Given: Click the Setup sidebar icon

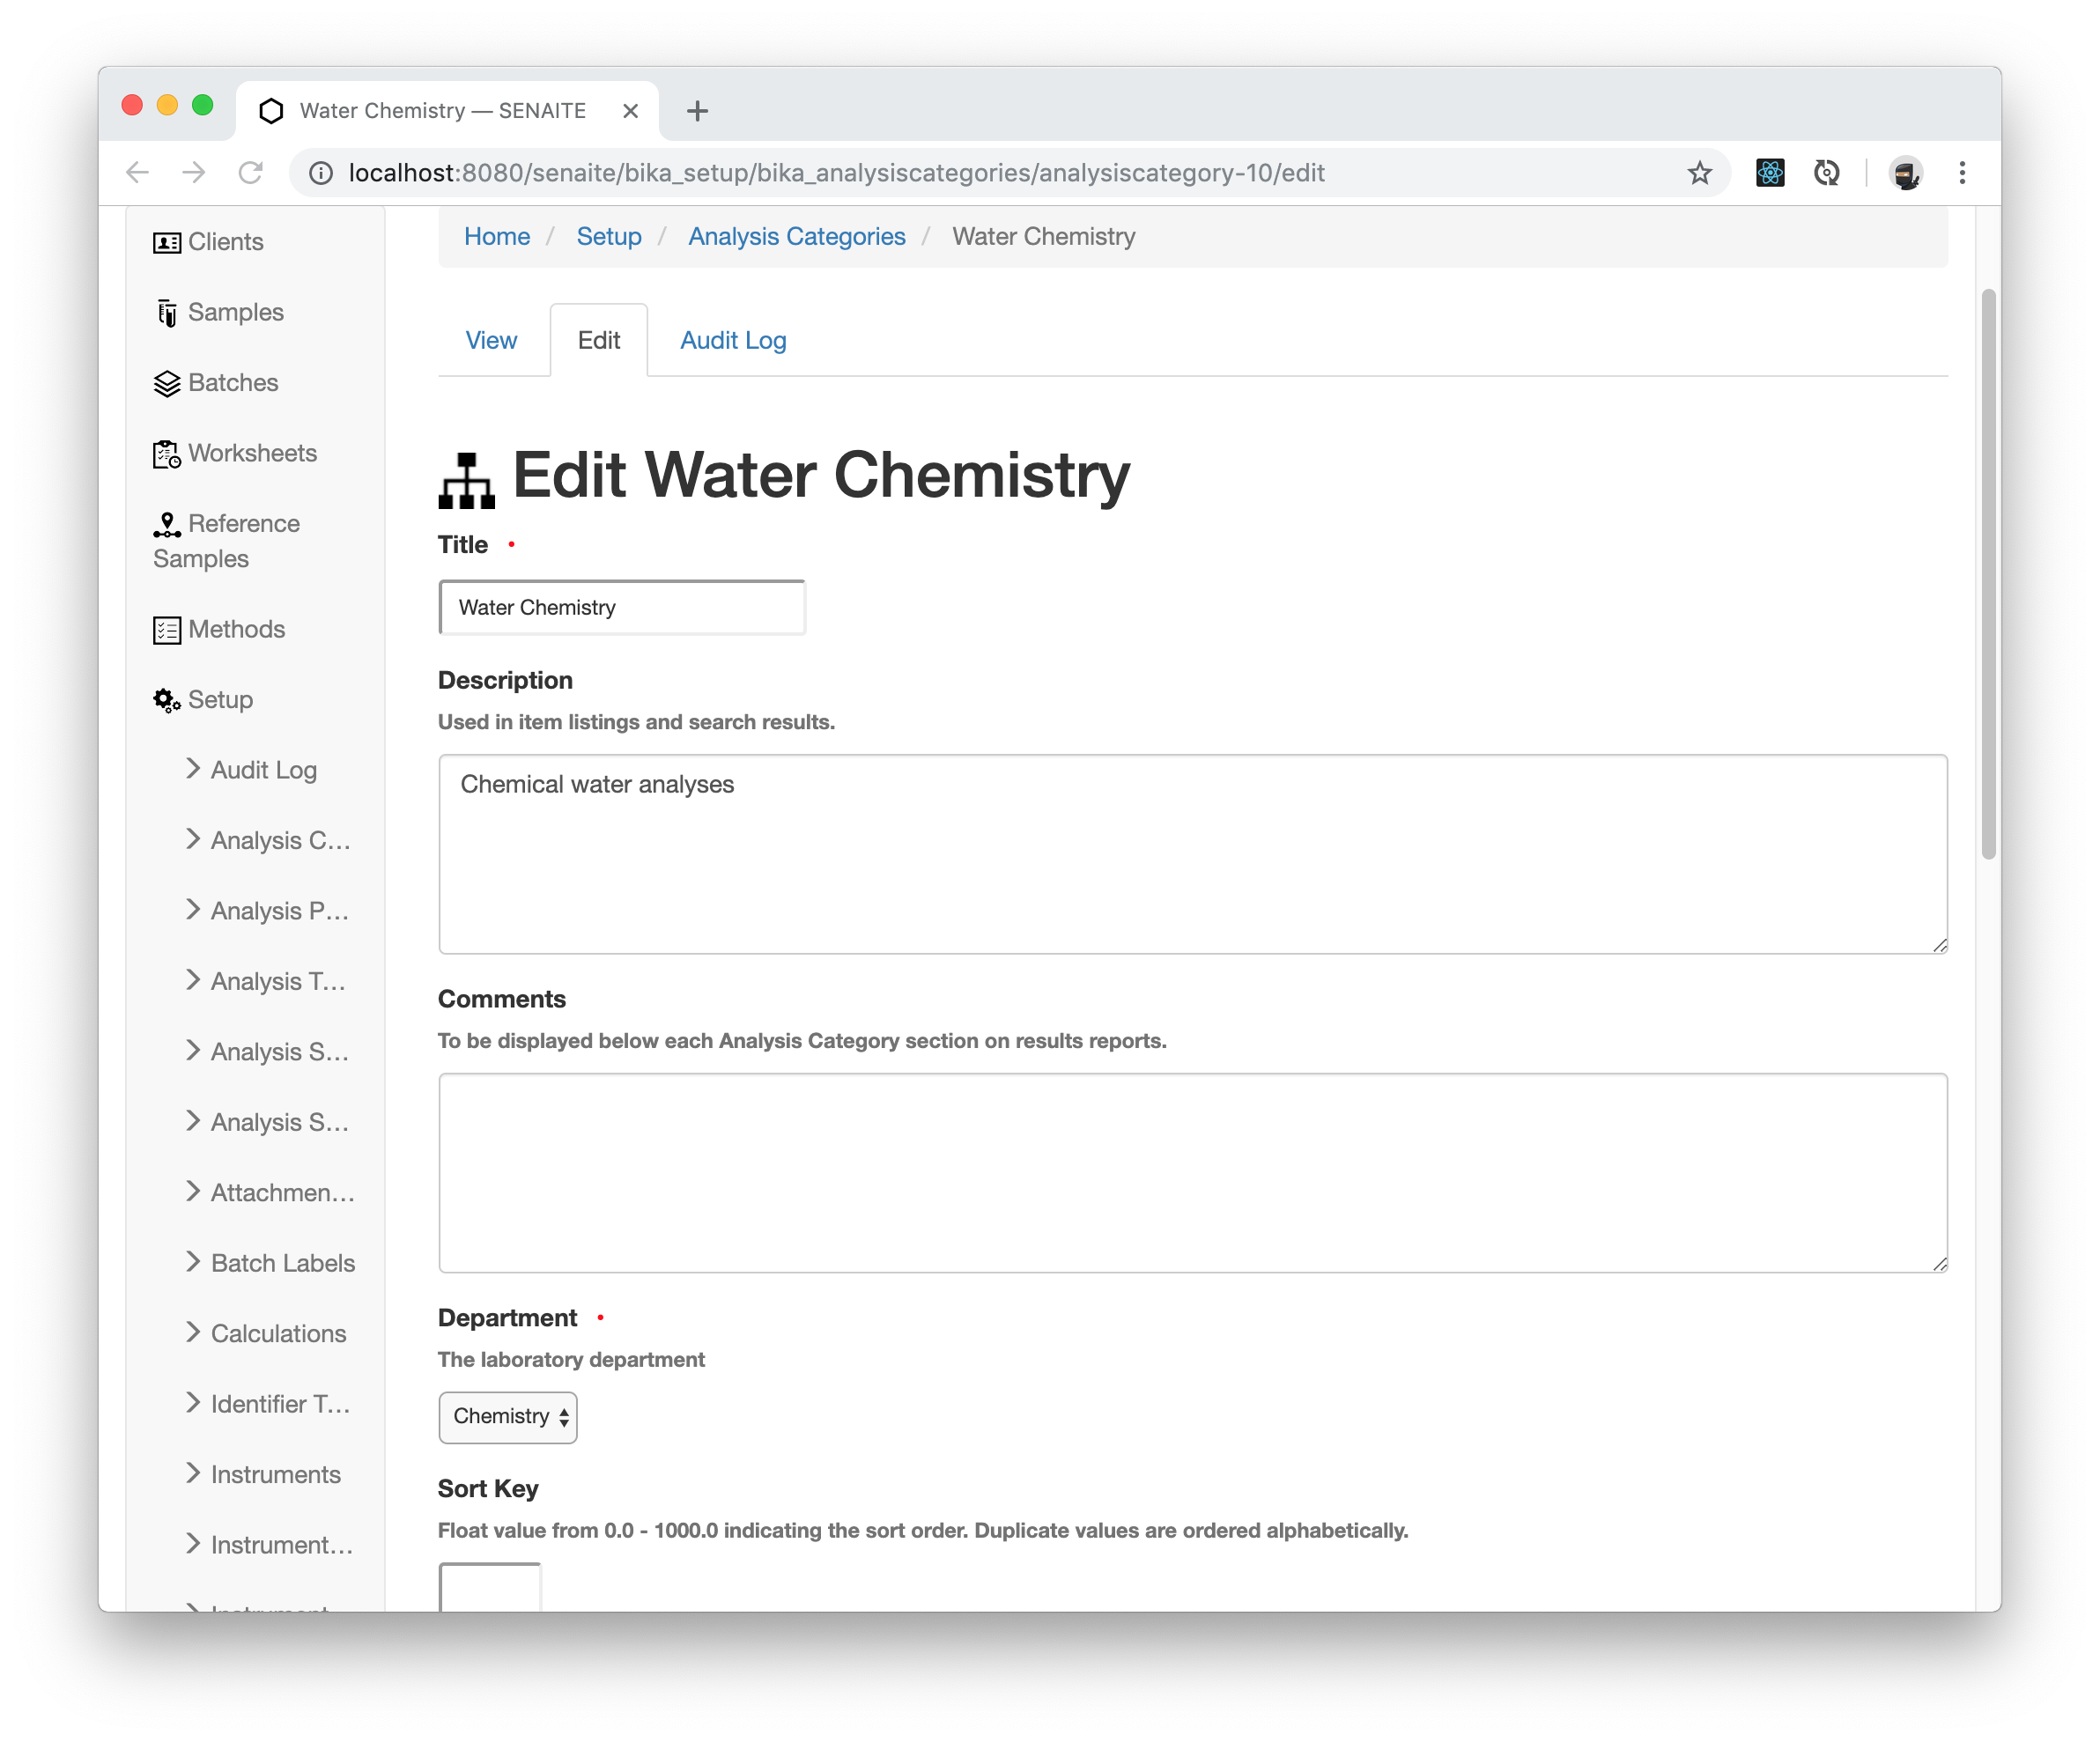Looking at the screenshot, I should click(164, 699).
